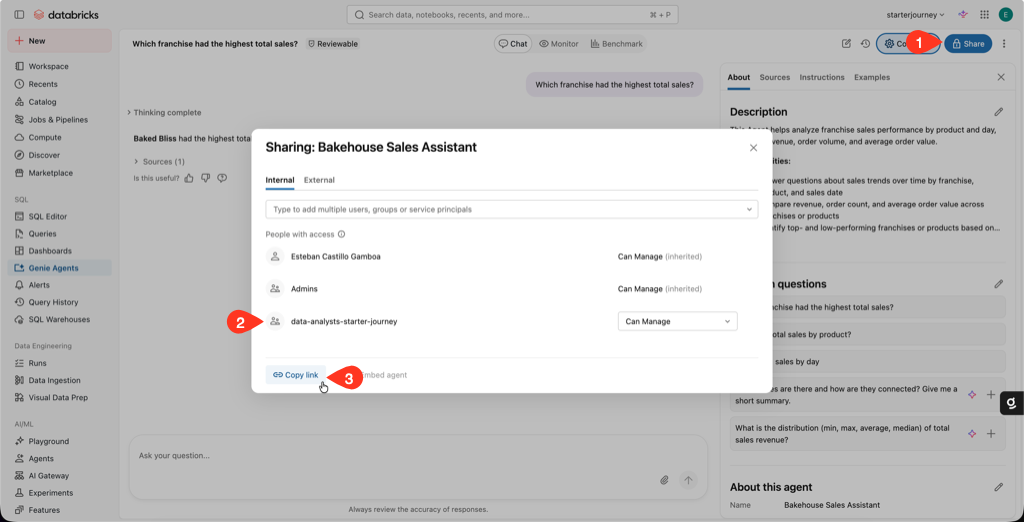Open the starterjourney workspace dropdown
Screen dimensions: 1024x522
[916, 14]
